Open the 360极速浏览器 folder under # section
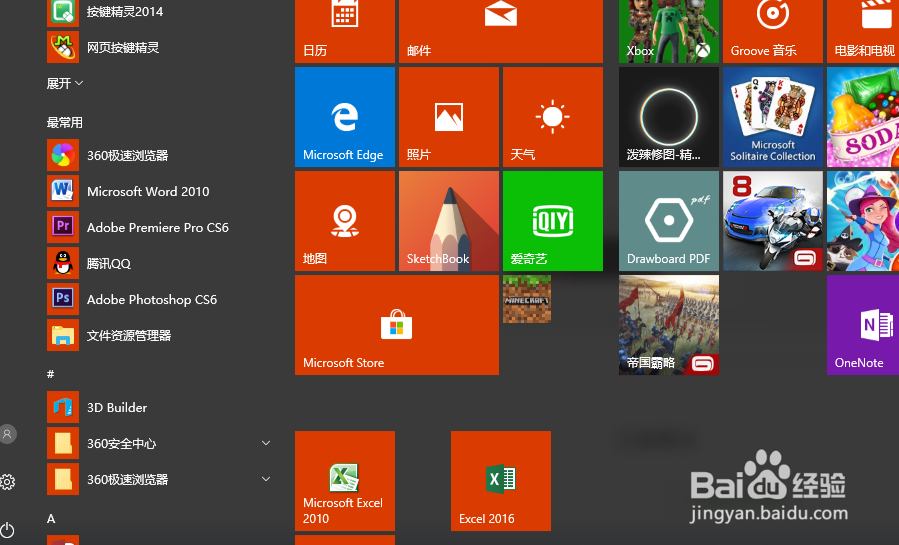Screen dimensions: 899x545 161,480
